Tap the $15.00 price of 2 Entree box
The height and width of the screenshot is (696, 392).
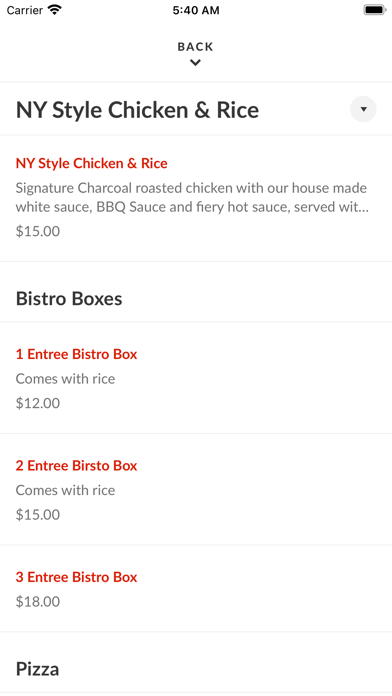point(38,514)
